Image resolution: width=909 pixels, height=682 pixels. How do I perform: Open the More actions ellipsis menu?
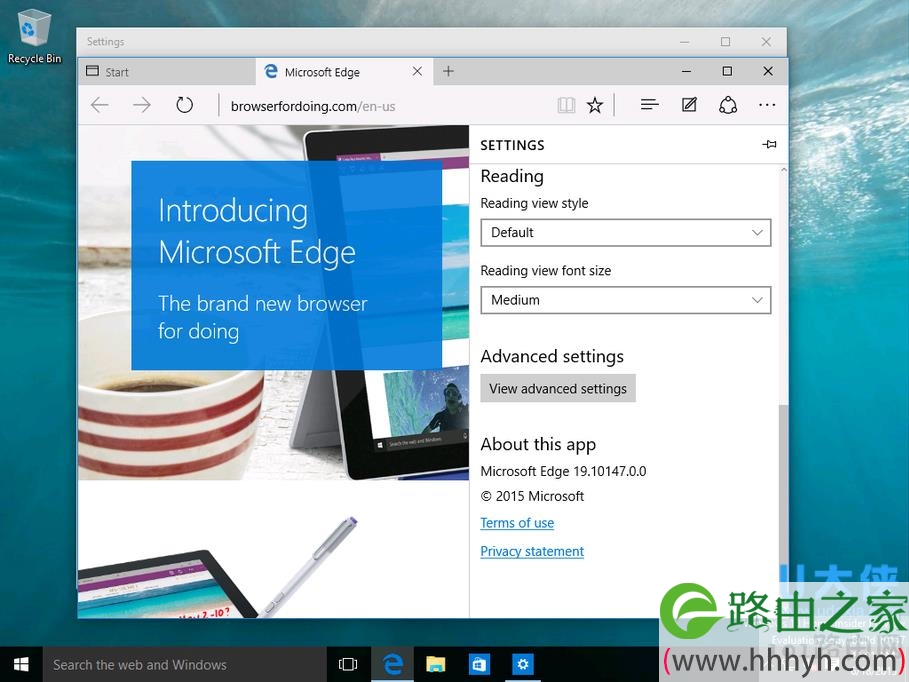coord(767,105)
